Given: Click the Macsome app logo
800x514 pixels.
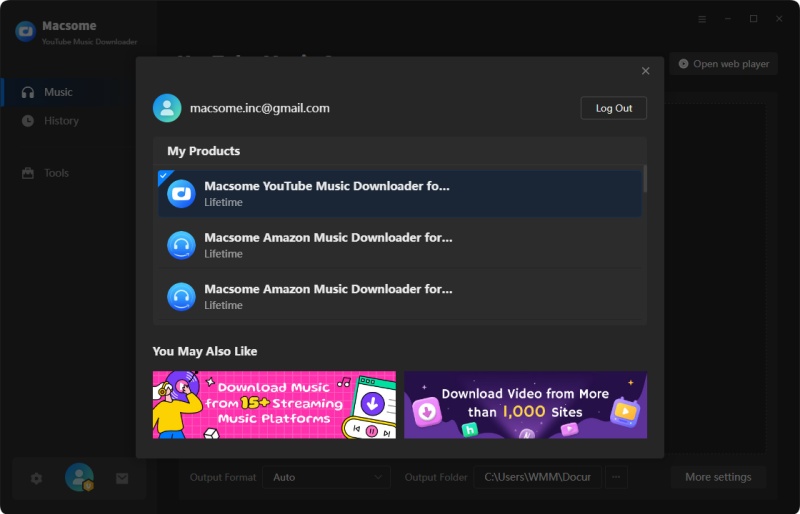Looking at the screenshot, I should [x=26, y=32].
